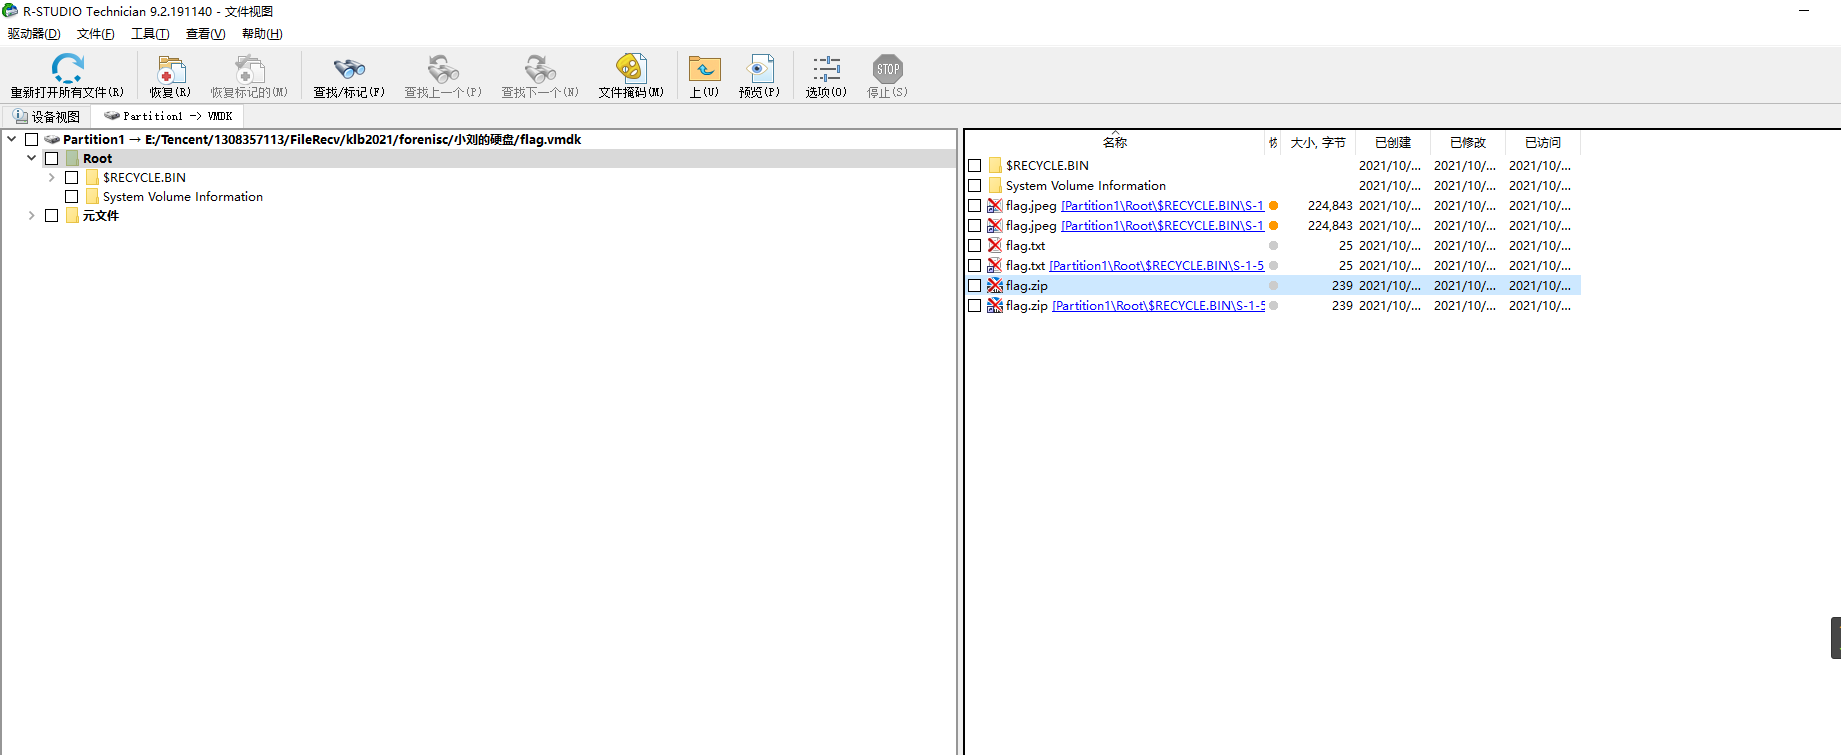Select System Volume Information in left tree
This screenshot has width=1841, height=755.
[183, 197]
